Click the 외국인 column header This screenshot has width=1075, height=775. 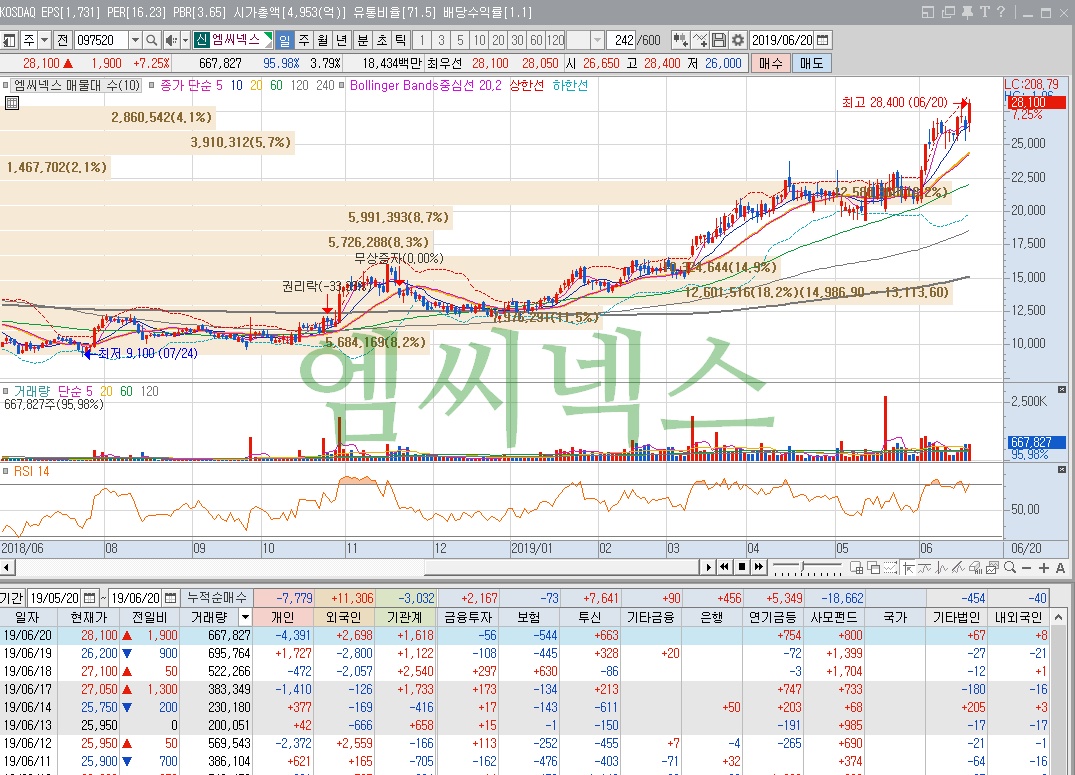pos(343,617)
